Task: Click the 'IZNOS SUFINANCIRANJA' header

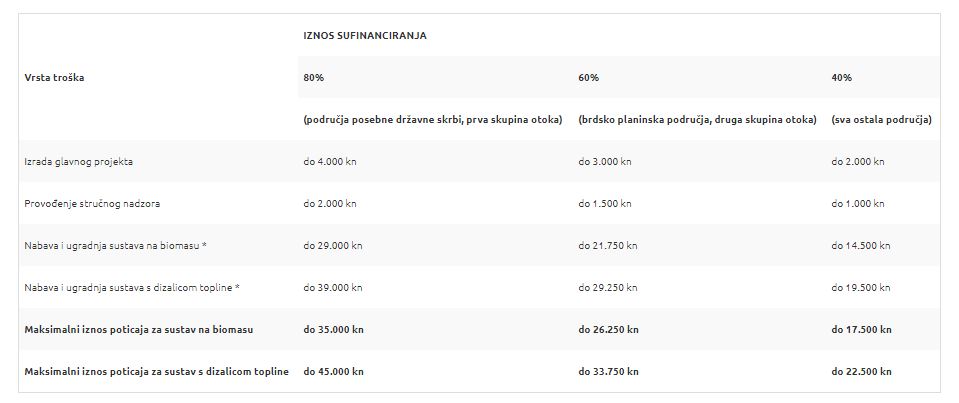Action: [x=365, y=35]
